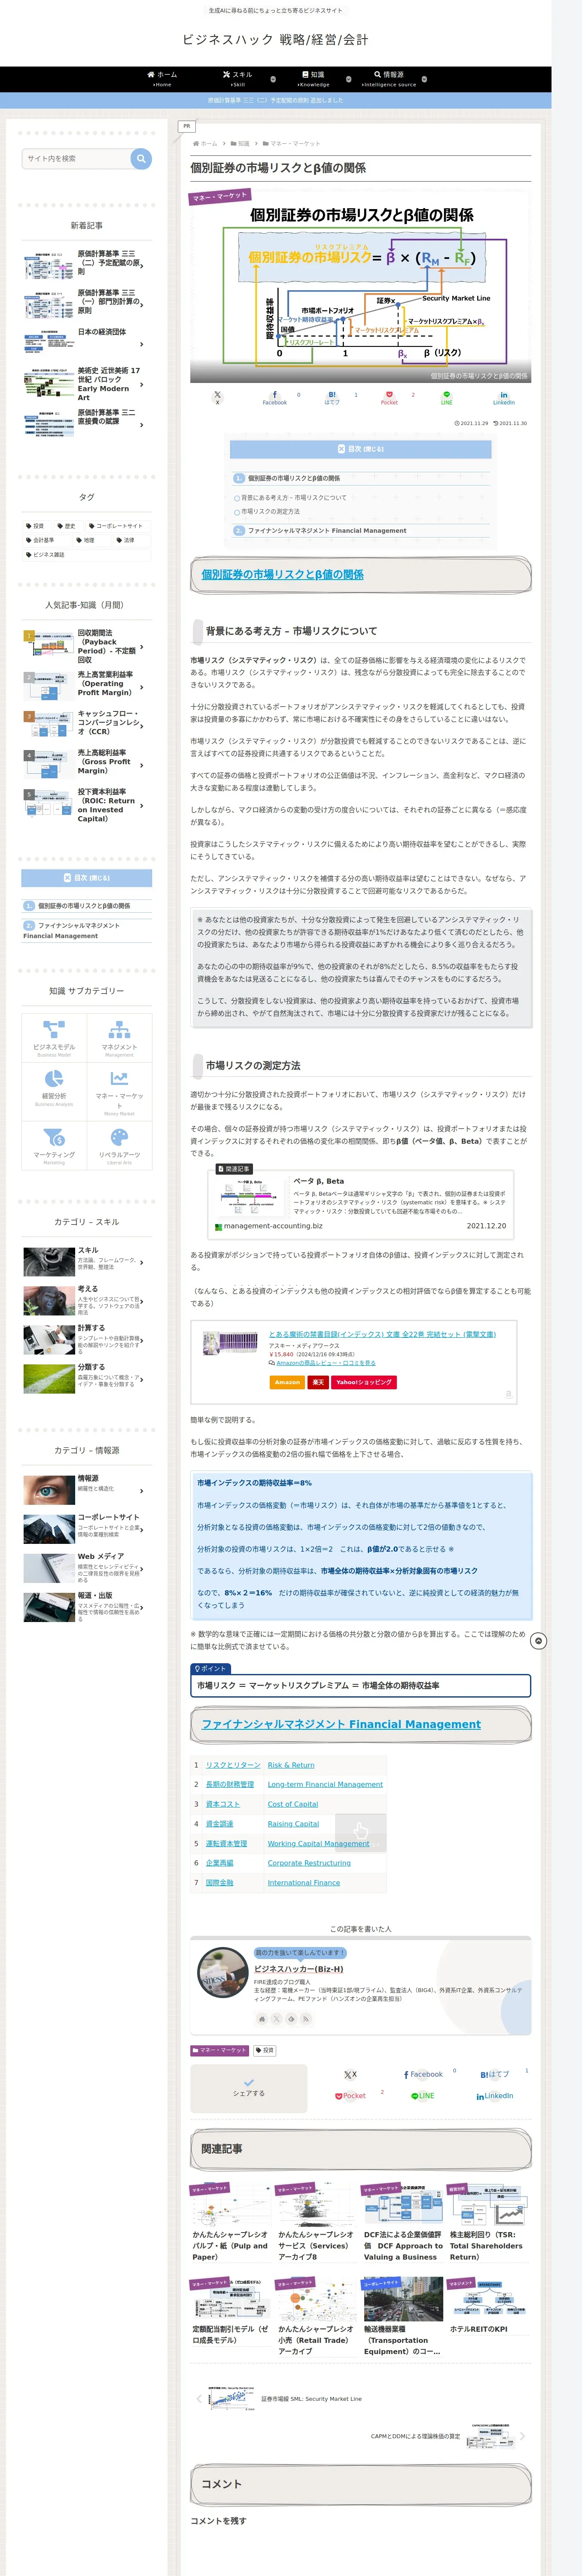Open the author home icon
This screenshot has height=2576, width=582.
point(262,2019)
